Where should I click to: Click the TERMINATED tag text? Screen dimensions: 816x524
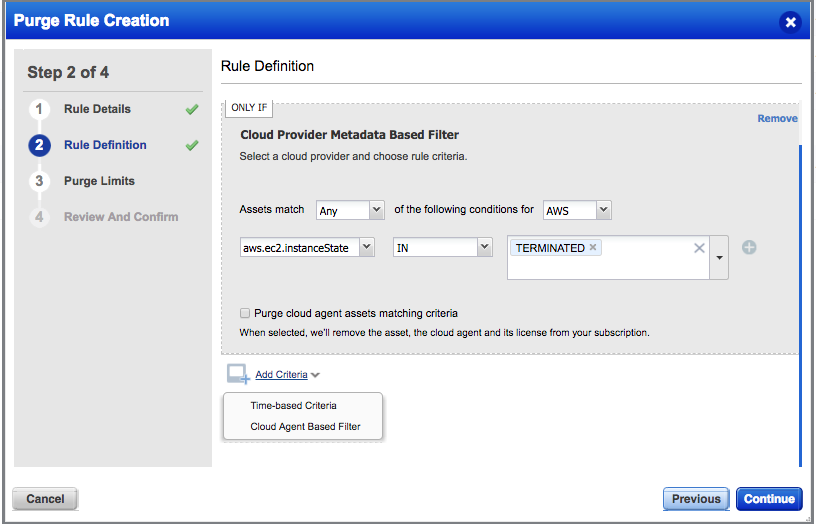[551, 248]
